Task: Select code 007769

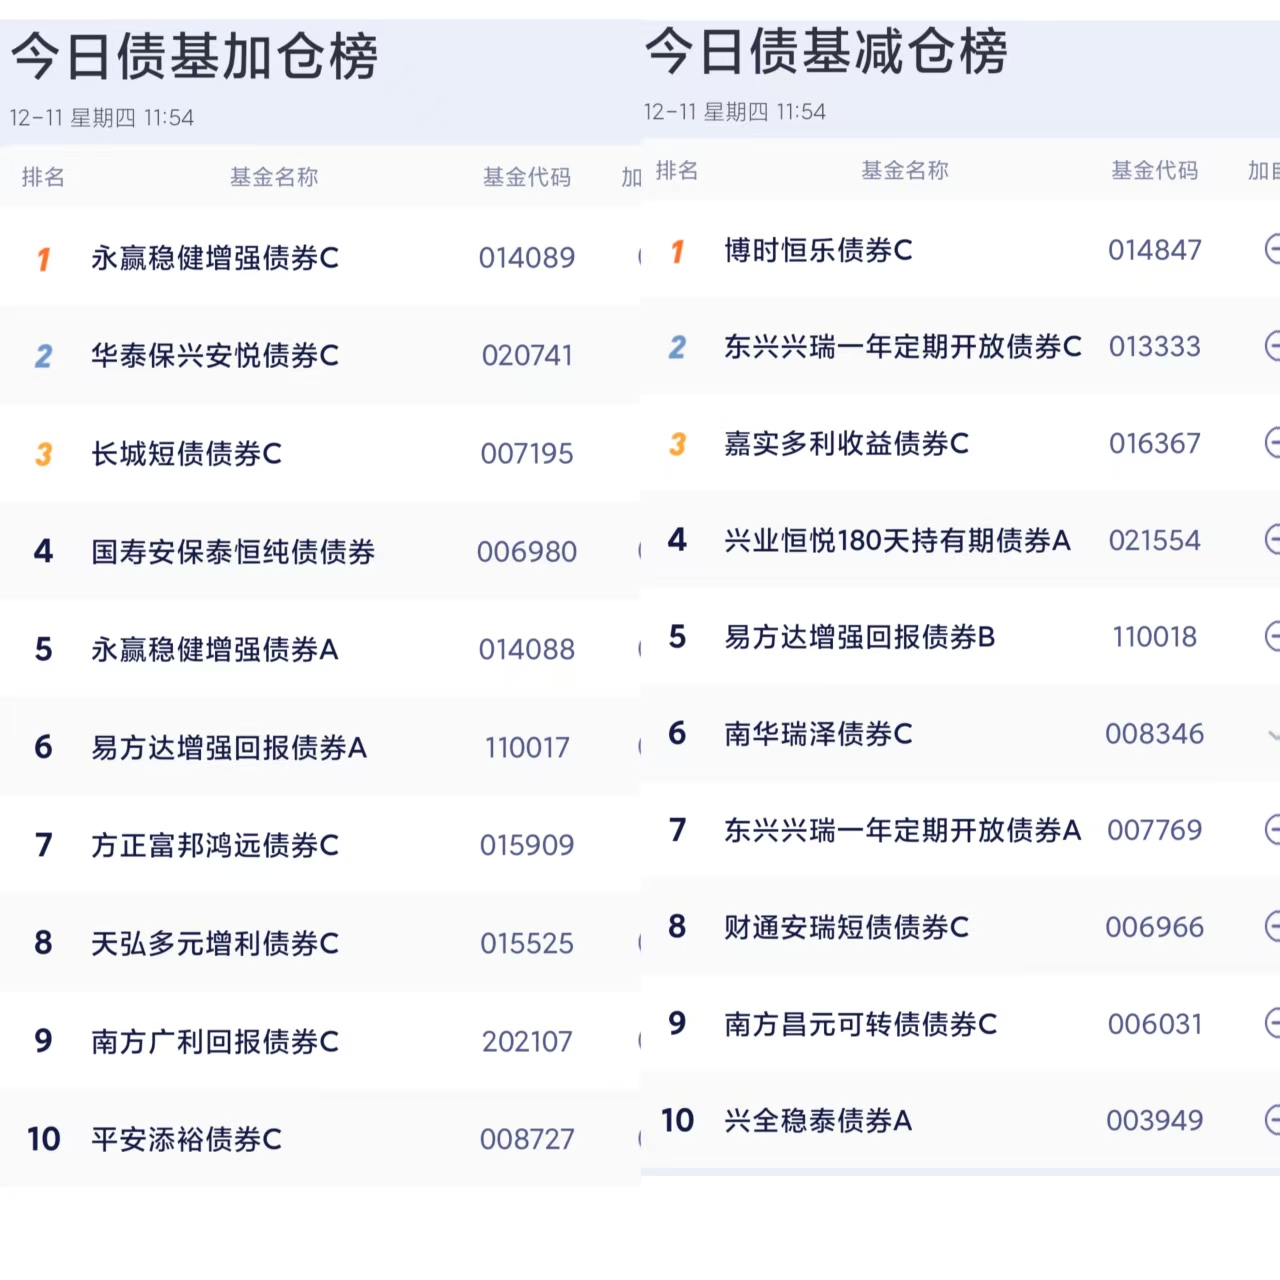Action: (x=1155, y=830)
